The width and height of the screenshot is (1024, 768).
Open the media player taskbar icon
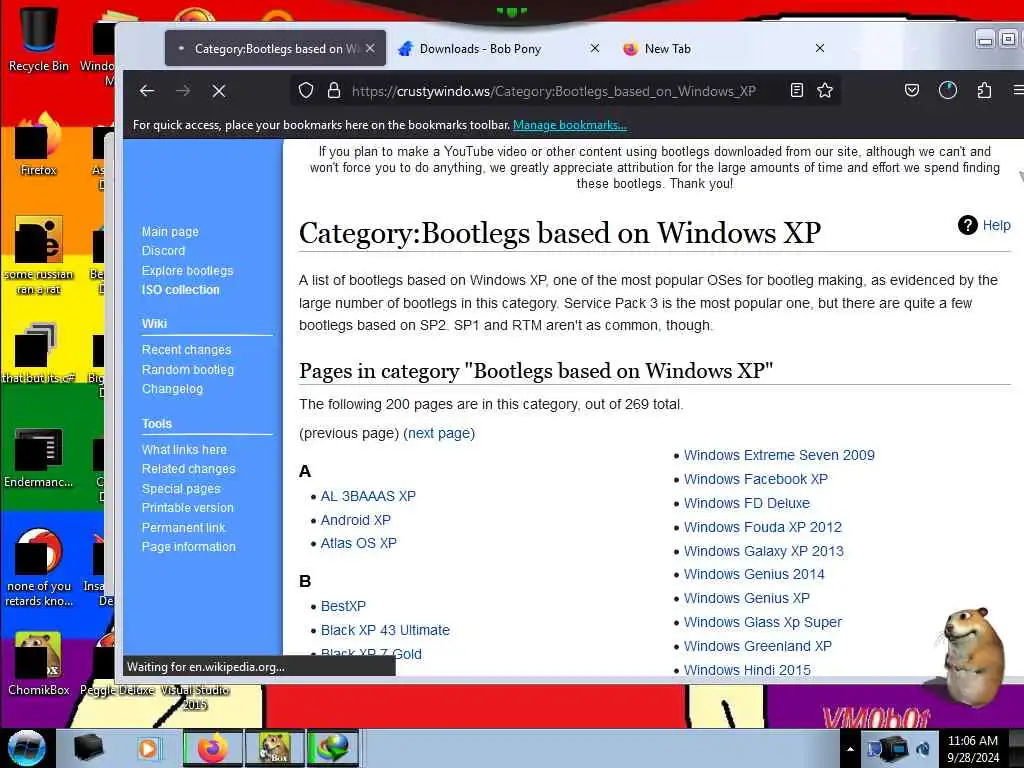(x=148, y=748)
